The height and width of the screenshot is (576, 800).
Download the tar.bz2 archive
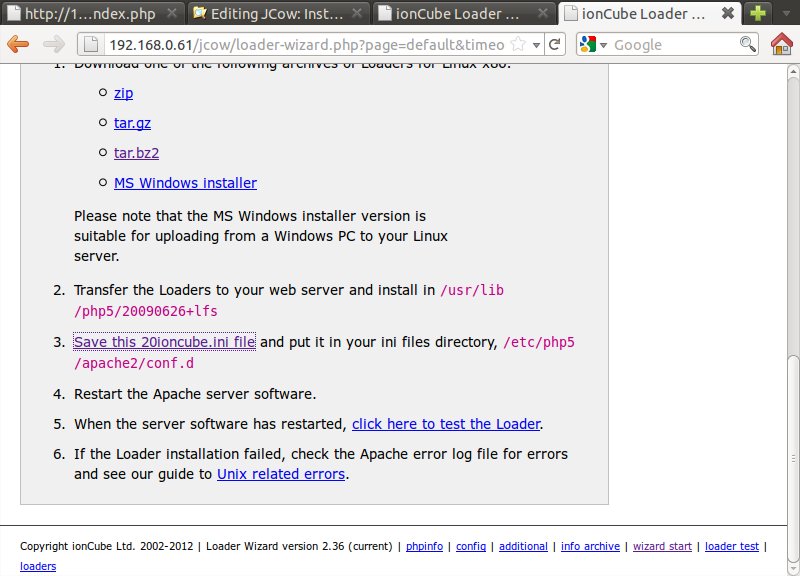pyautogui.click(x=136, y=153)
